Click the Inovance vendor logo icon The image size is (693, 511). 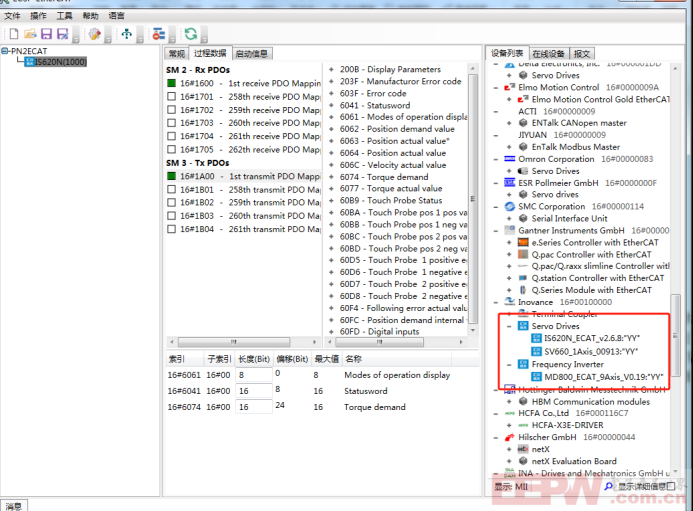pyautogui.click(x=510, y=302)
